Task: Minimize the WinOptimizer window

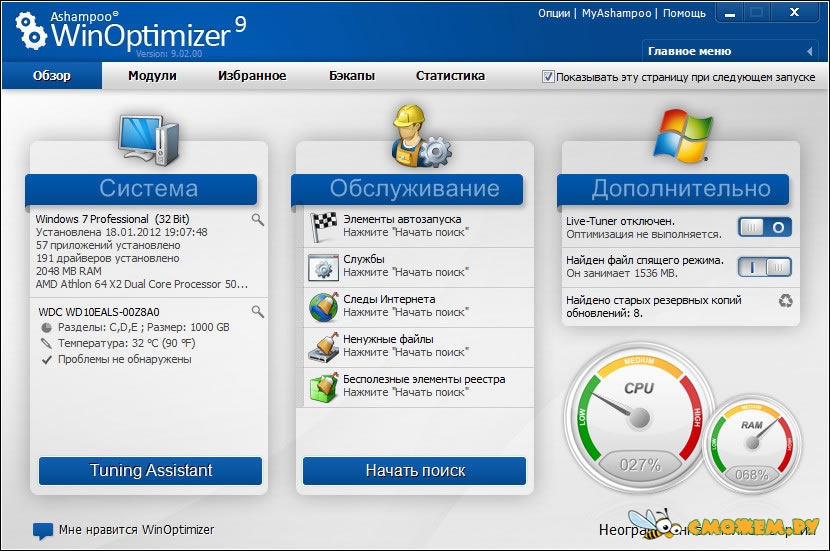Action: 730,14
